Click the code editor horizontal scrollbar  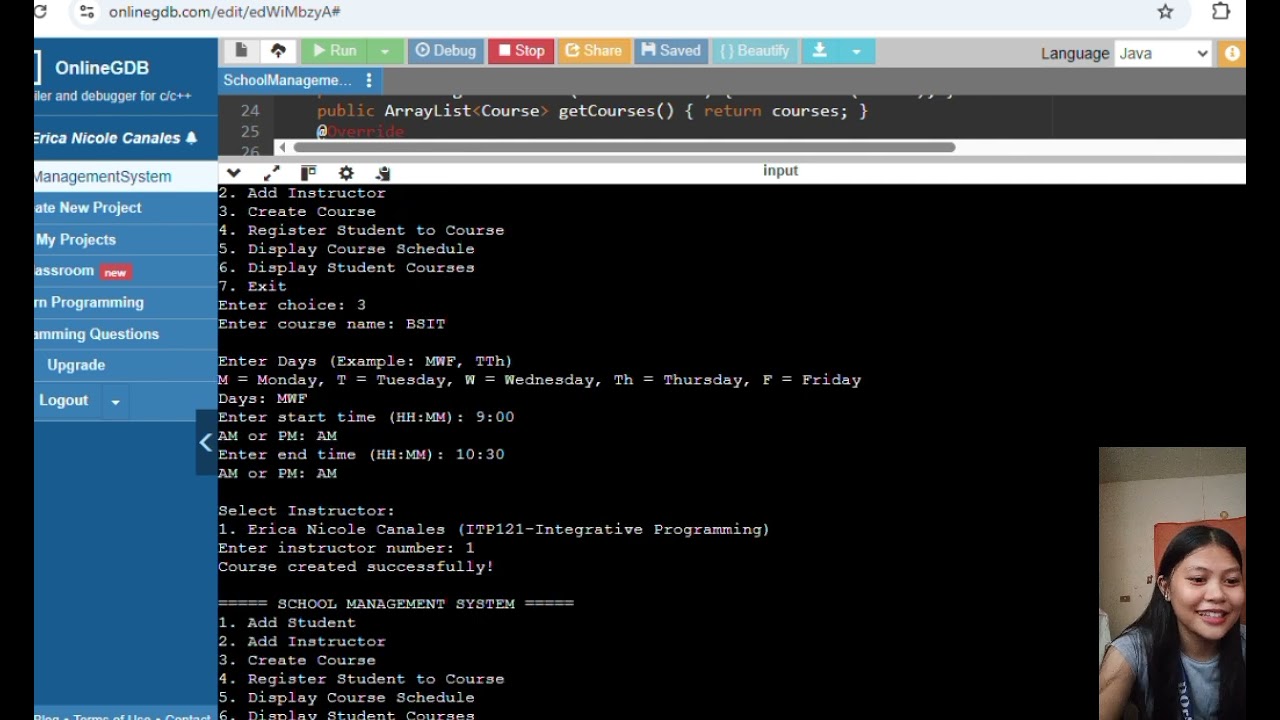click(x=624, y=148)
